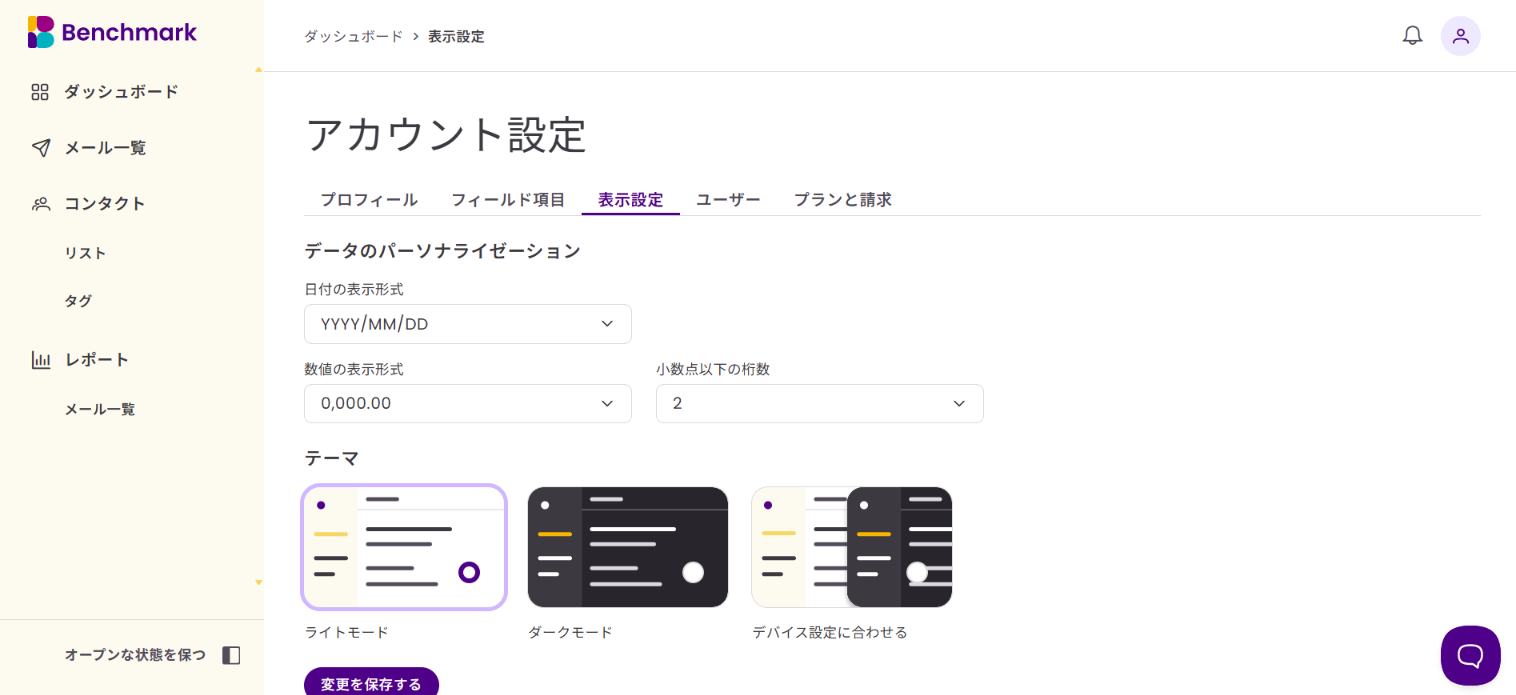Click 変更を保存する button

[x=372, y=683]
